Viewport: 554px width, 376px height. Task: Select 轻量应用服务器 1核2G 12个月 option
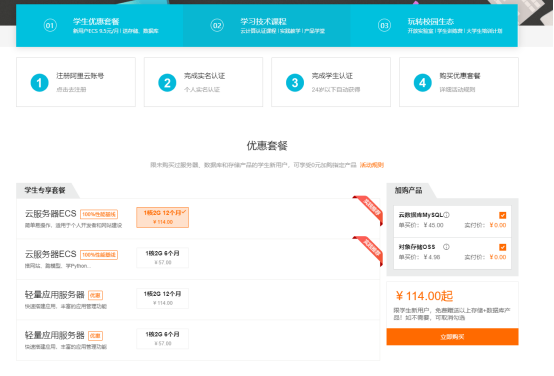pos(163,298)
